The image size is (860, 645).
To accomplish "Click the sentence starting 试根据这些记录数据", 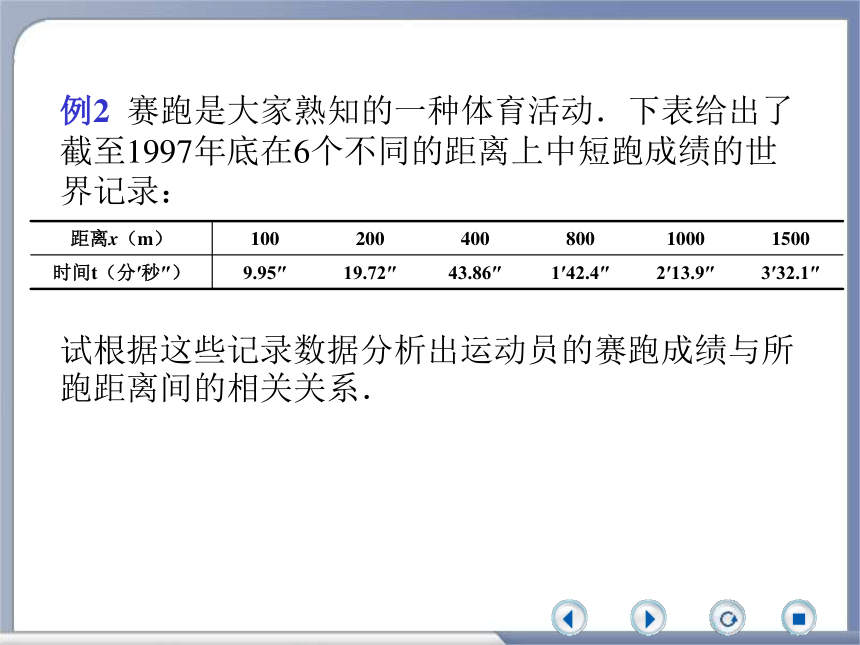I will 427,349.
